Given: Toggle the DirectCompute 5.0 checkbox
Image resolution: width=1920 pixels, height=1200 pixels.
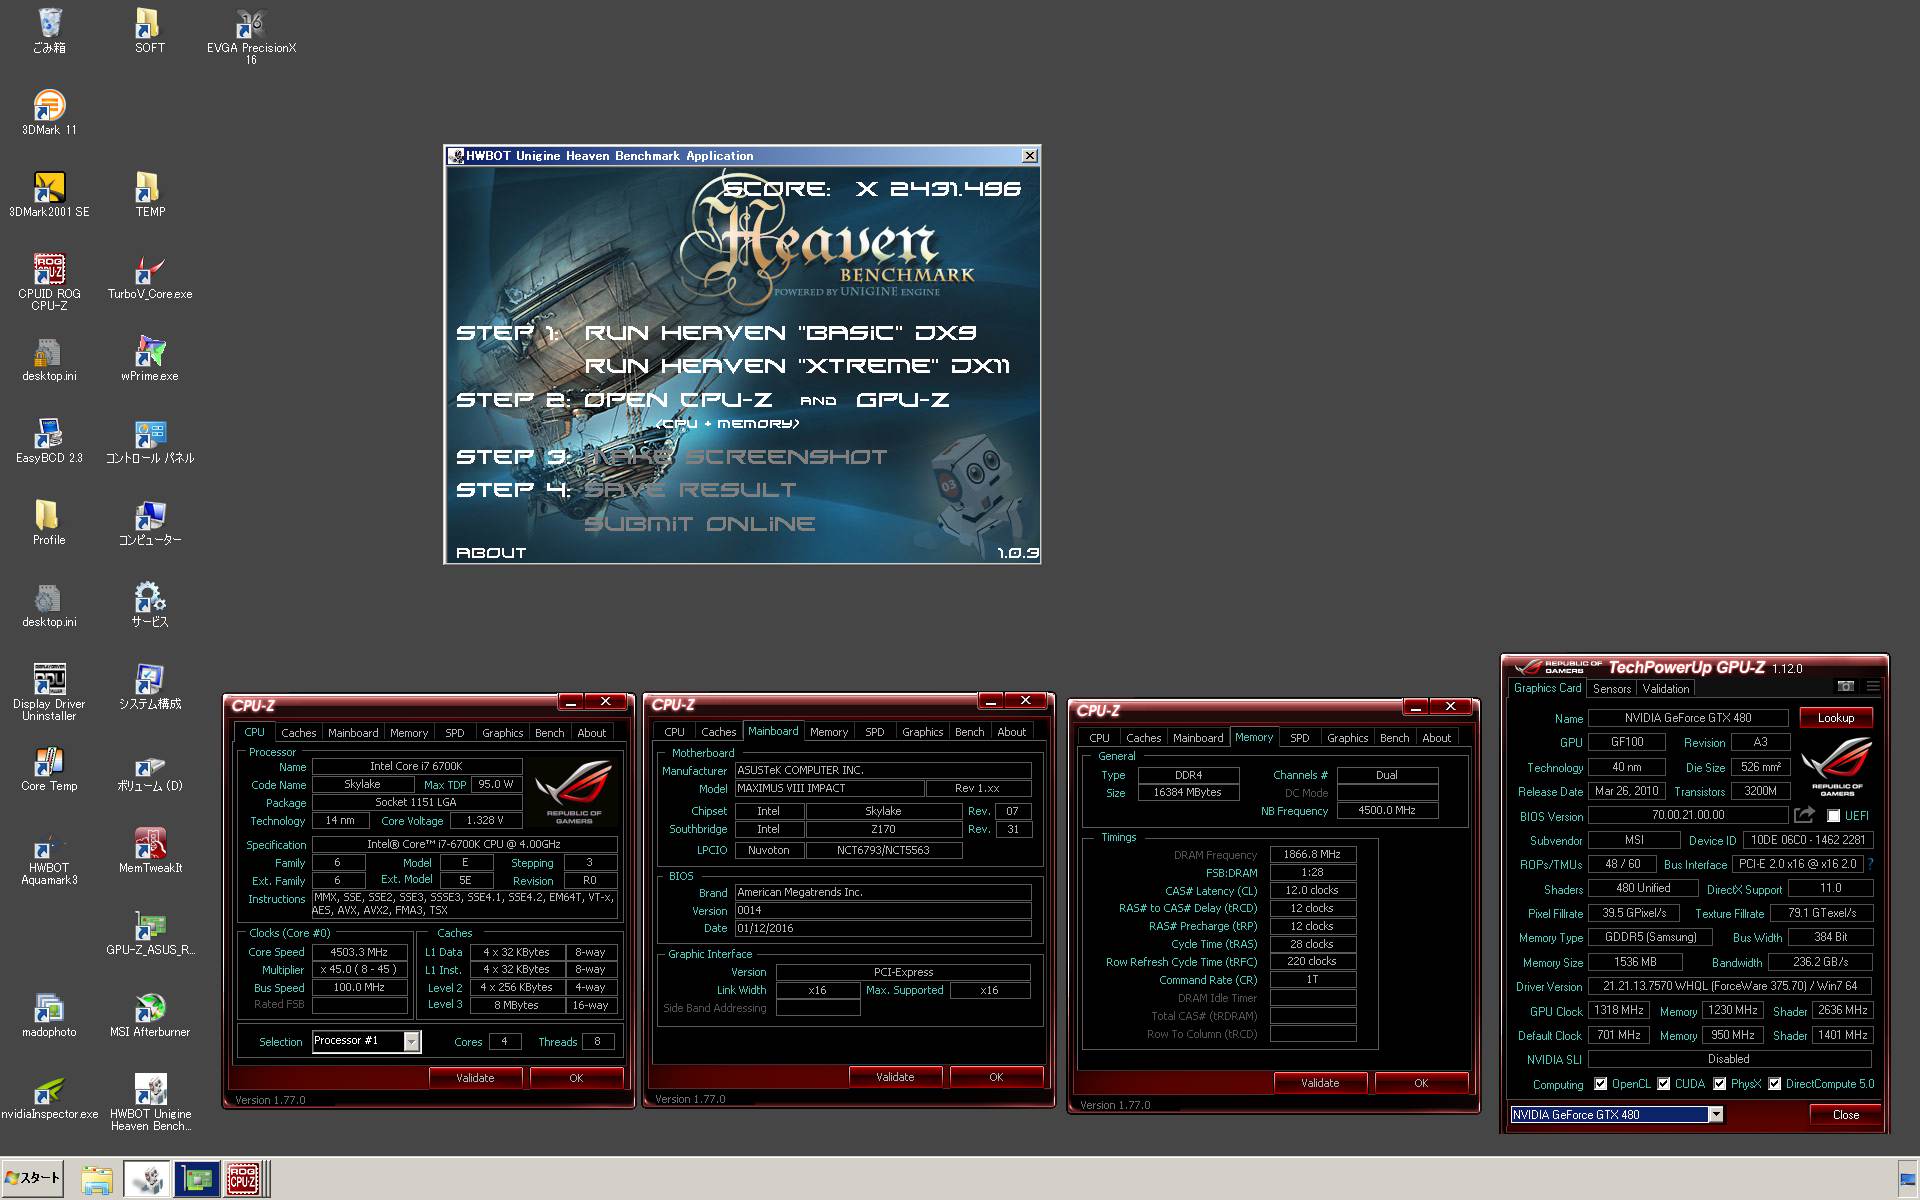Looking at the screenshot, I should pyautogui.click(x=1774, y=1084).
